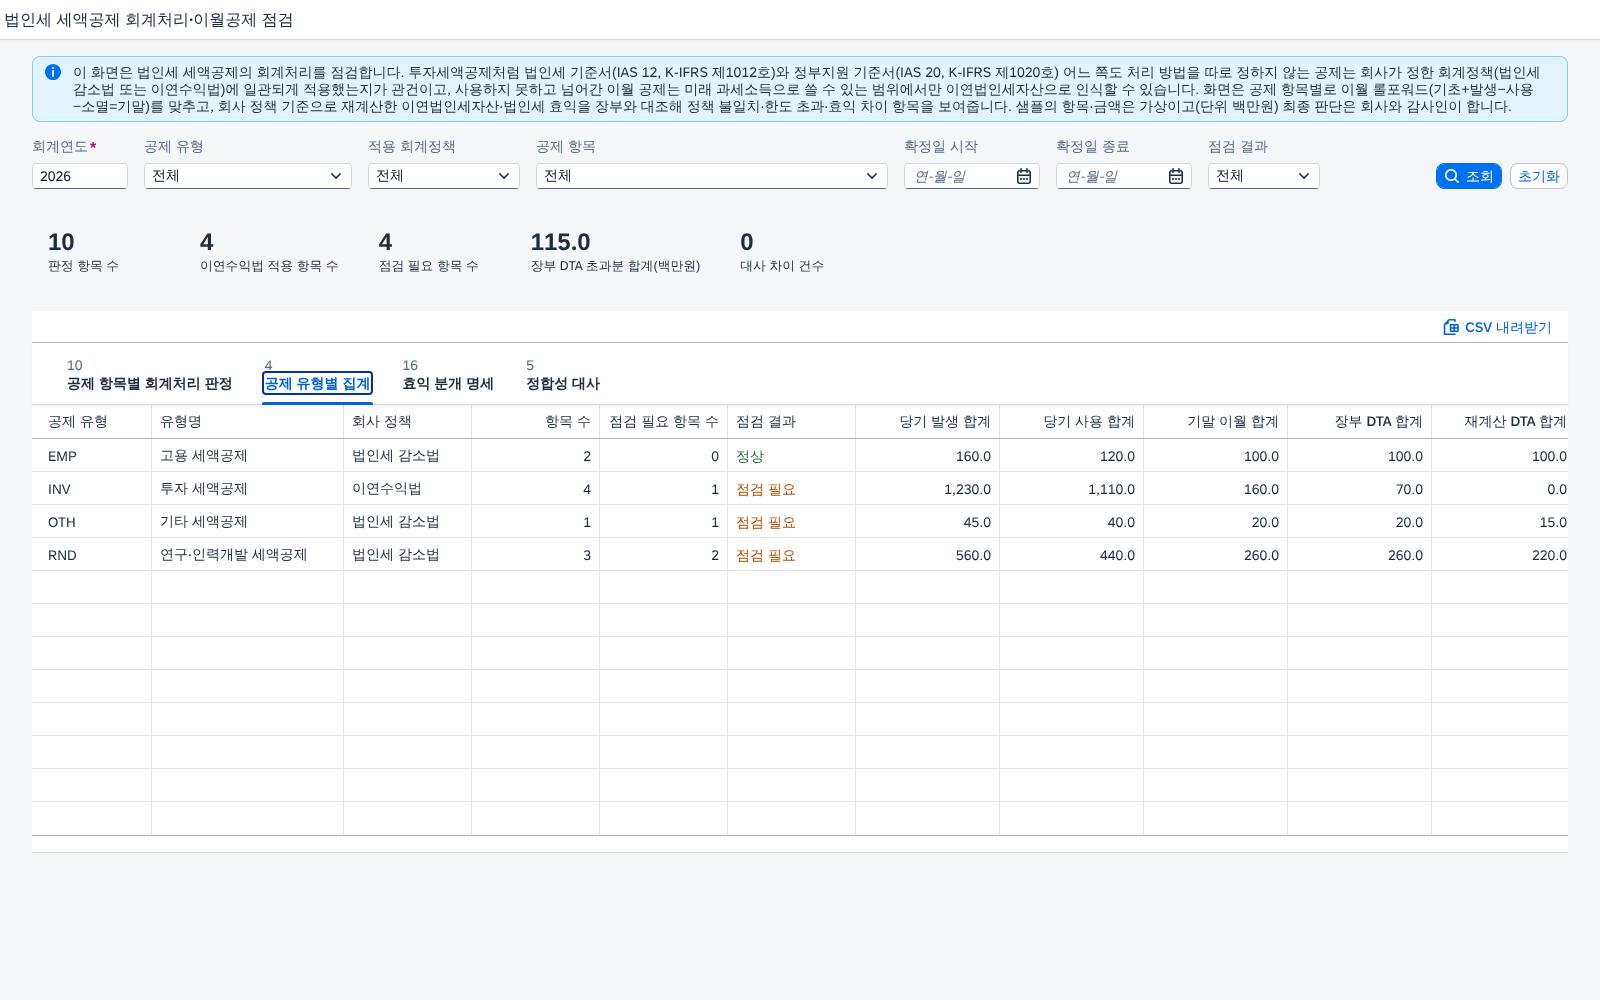Screen dimensions: 1600x1000
Task: Click the 기말 이월 합계 column header
Action: tap(1215, 422)
